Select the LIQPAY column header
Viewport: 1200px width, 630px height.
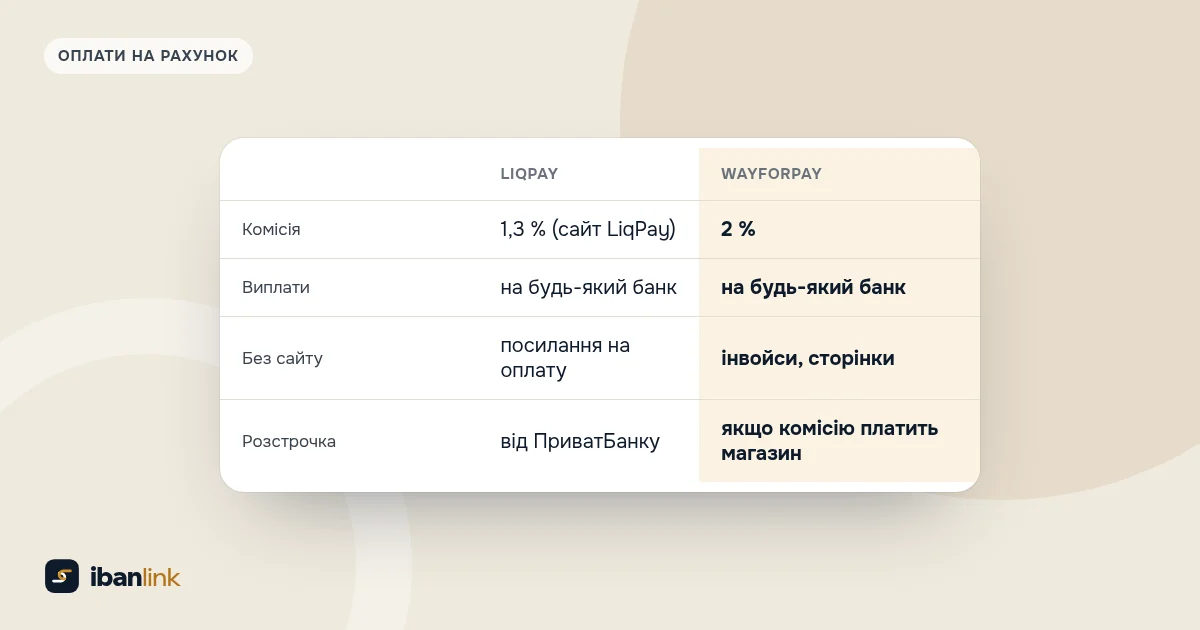click(x=529, y=174)
